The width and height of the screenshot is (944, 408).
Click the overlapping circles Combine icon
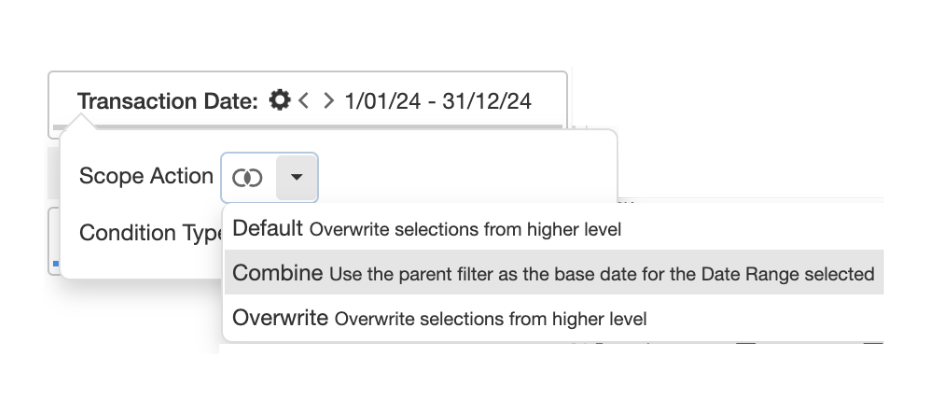point(247,178)
